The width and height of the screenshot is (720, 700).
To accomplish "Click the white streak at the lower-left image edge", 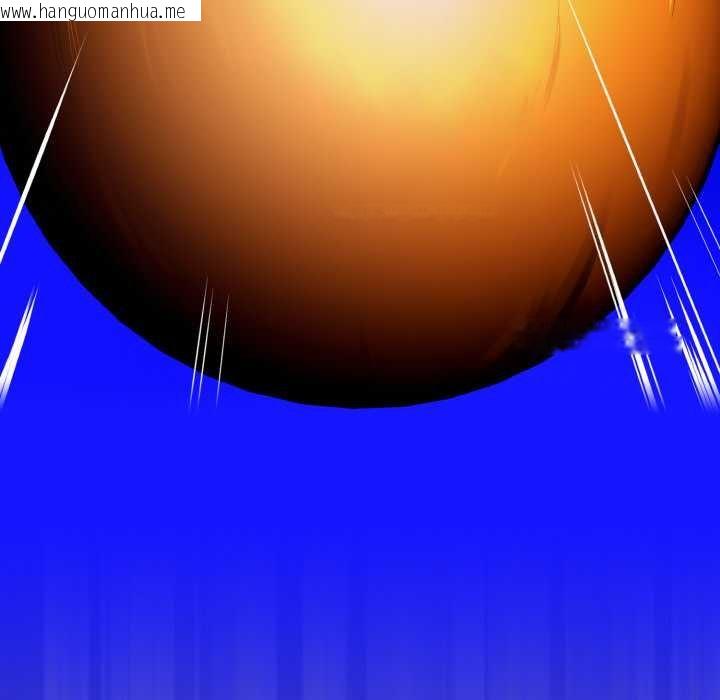I will tap(17, 345).
